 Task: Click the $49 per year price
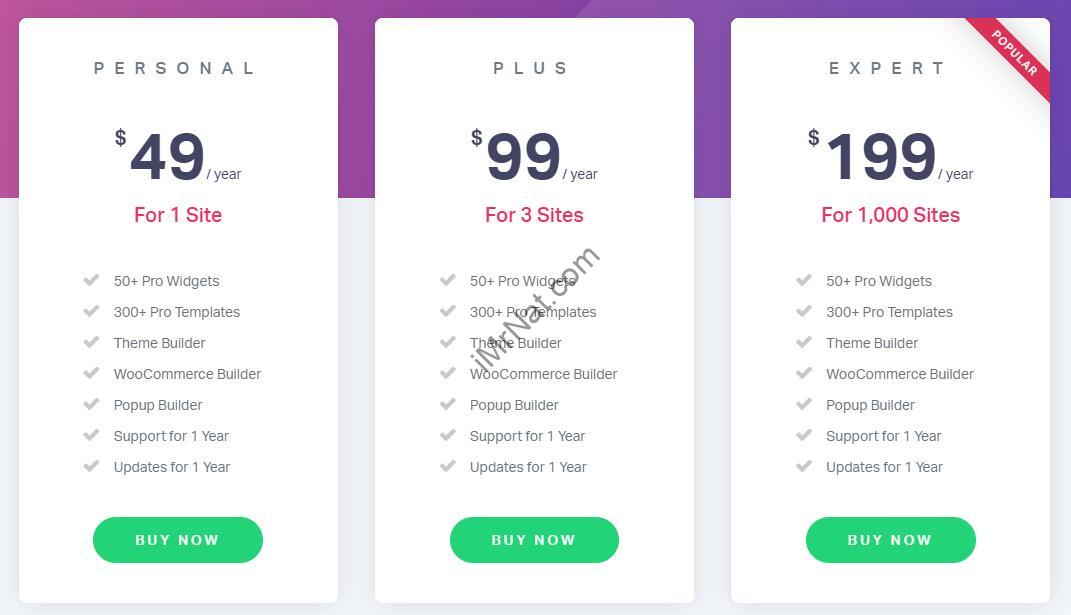pos(178,156)
